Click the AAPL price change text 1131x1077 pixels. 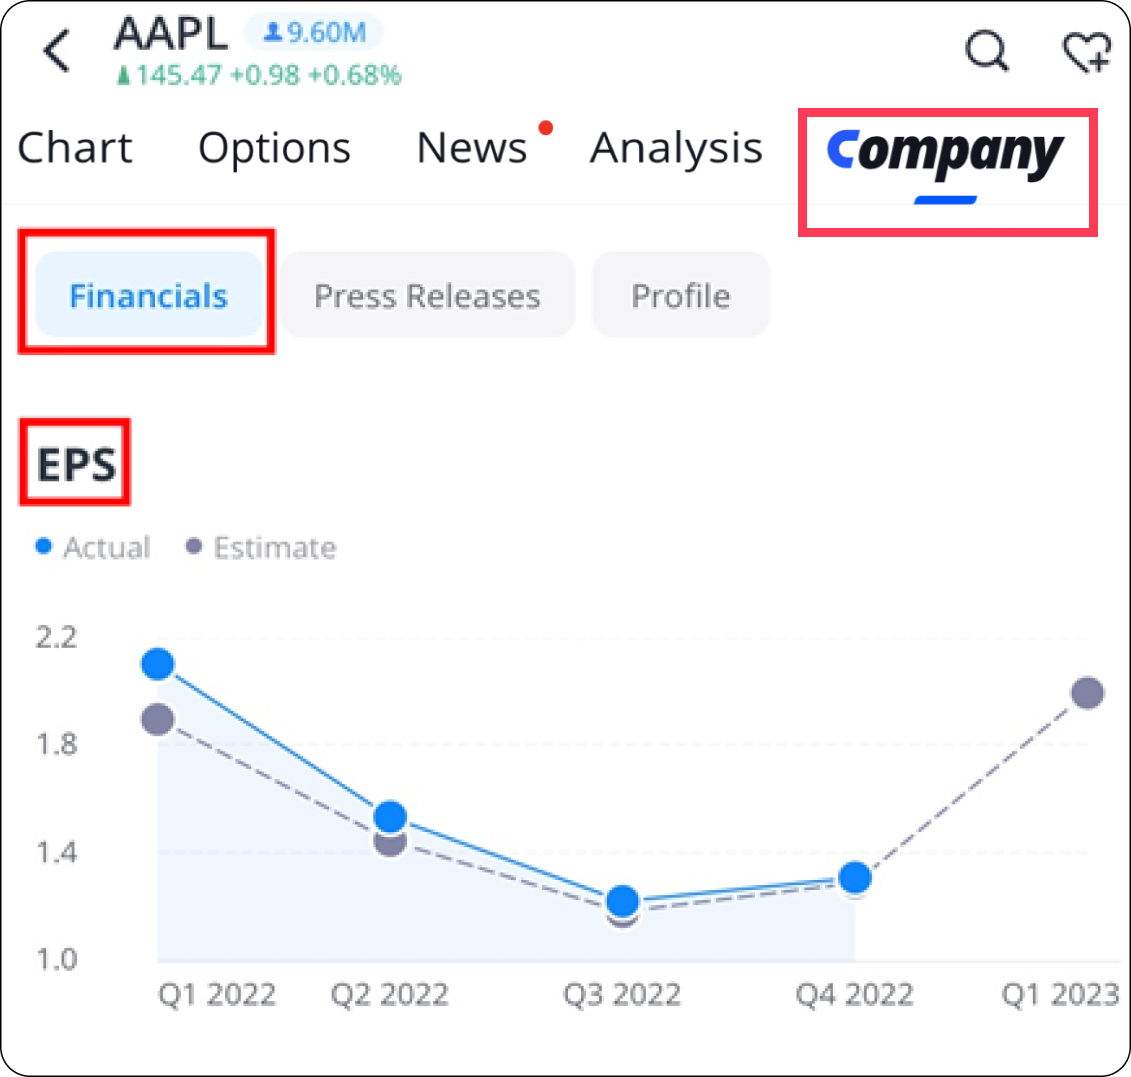(x=260, y=75)
